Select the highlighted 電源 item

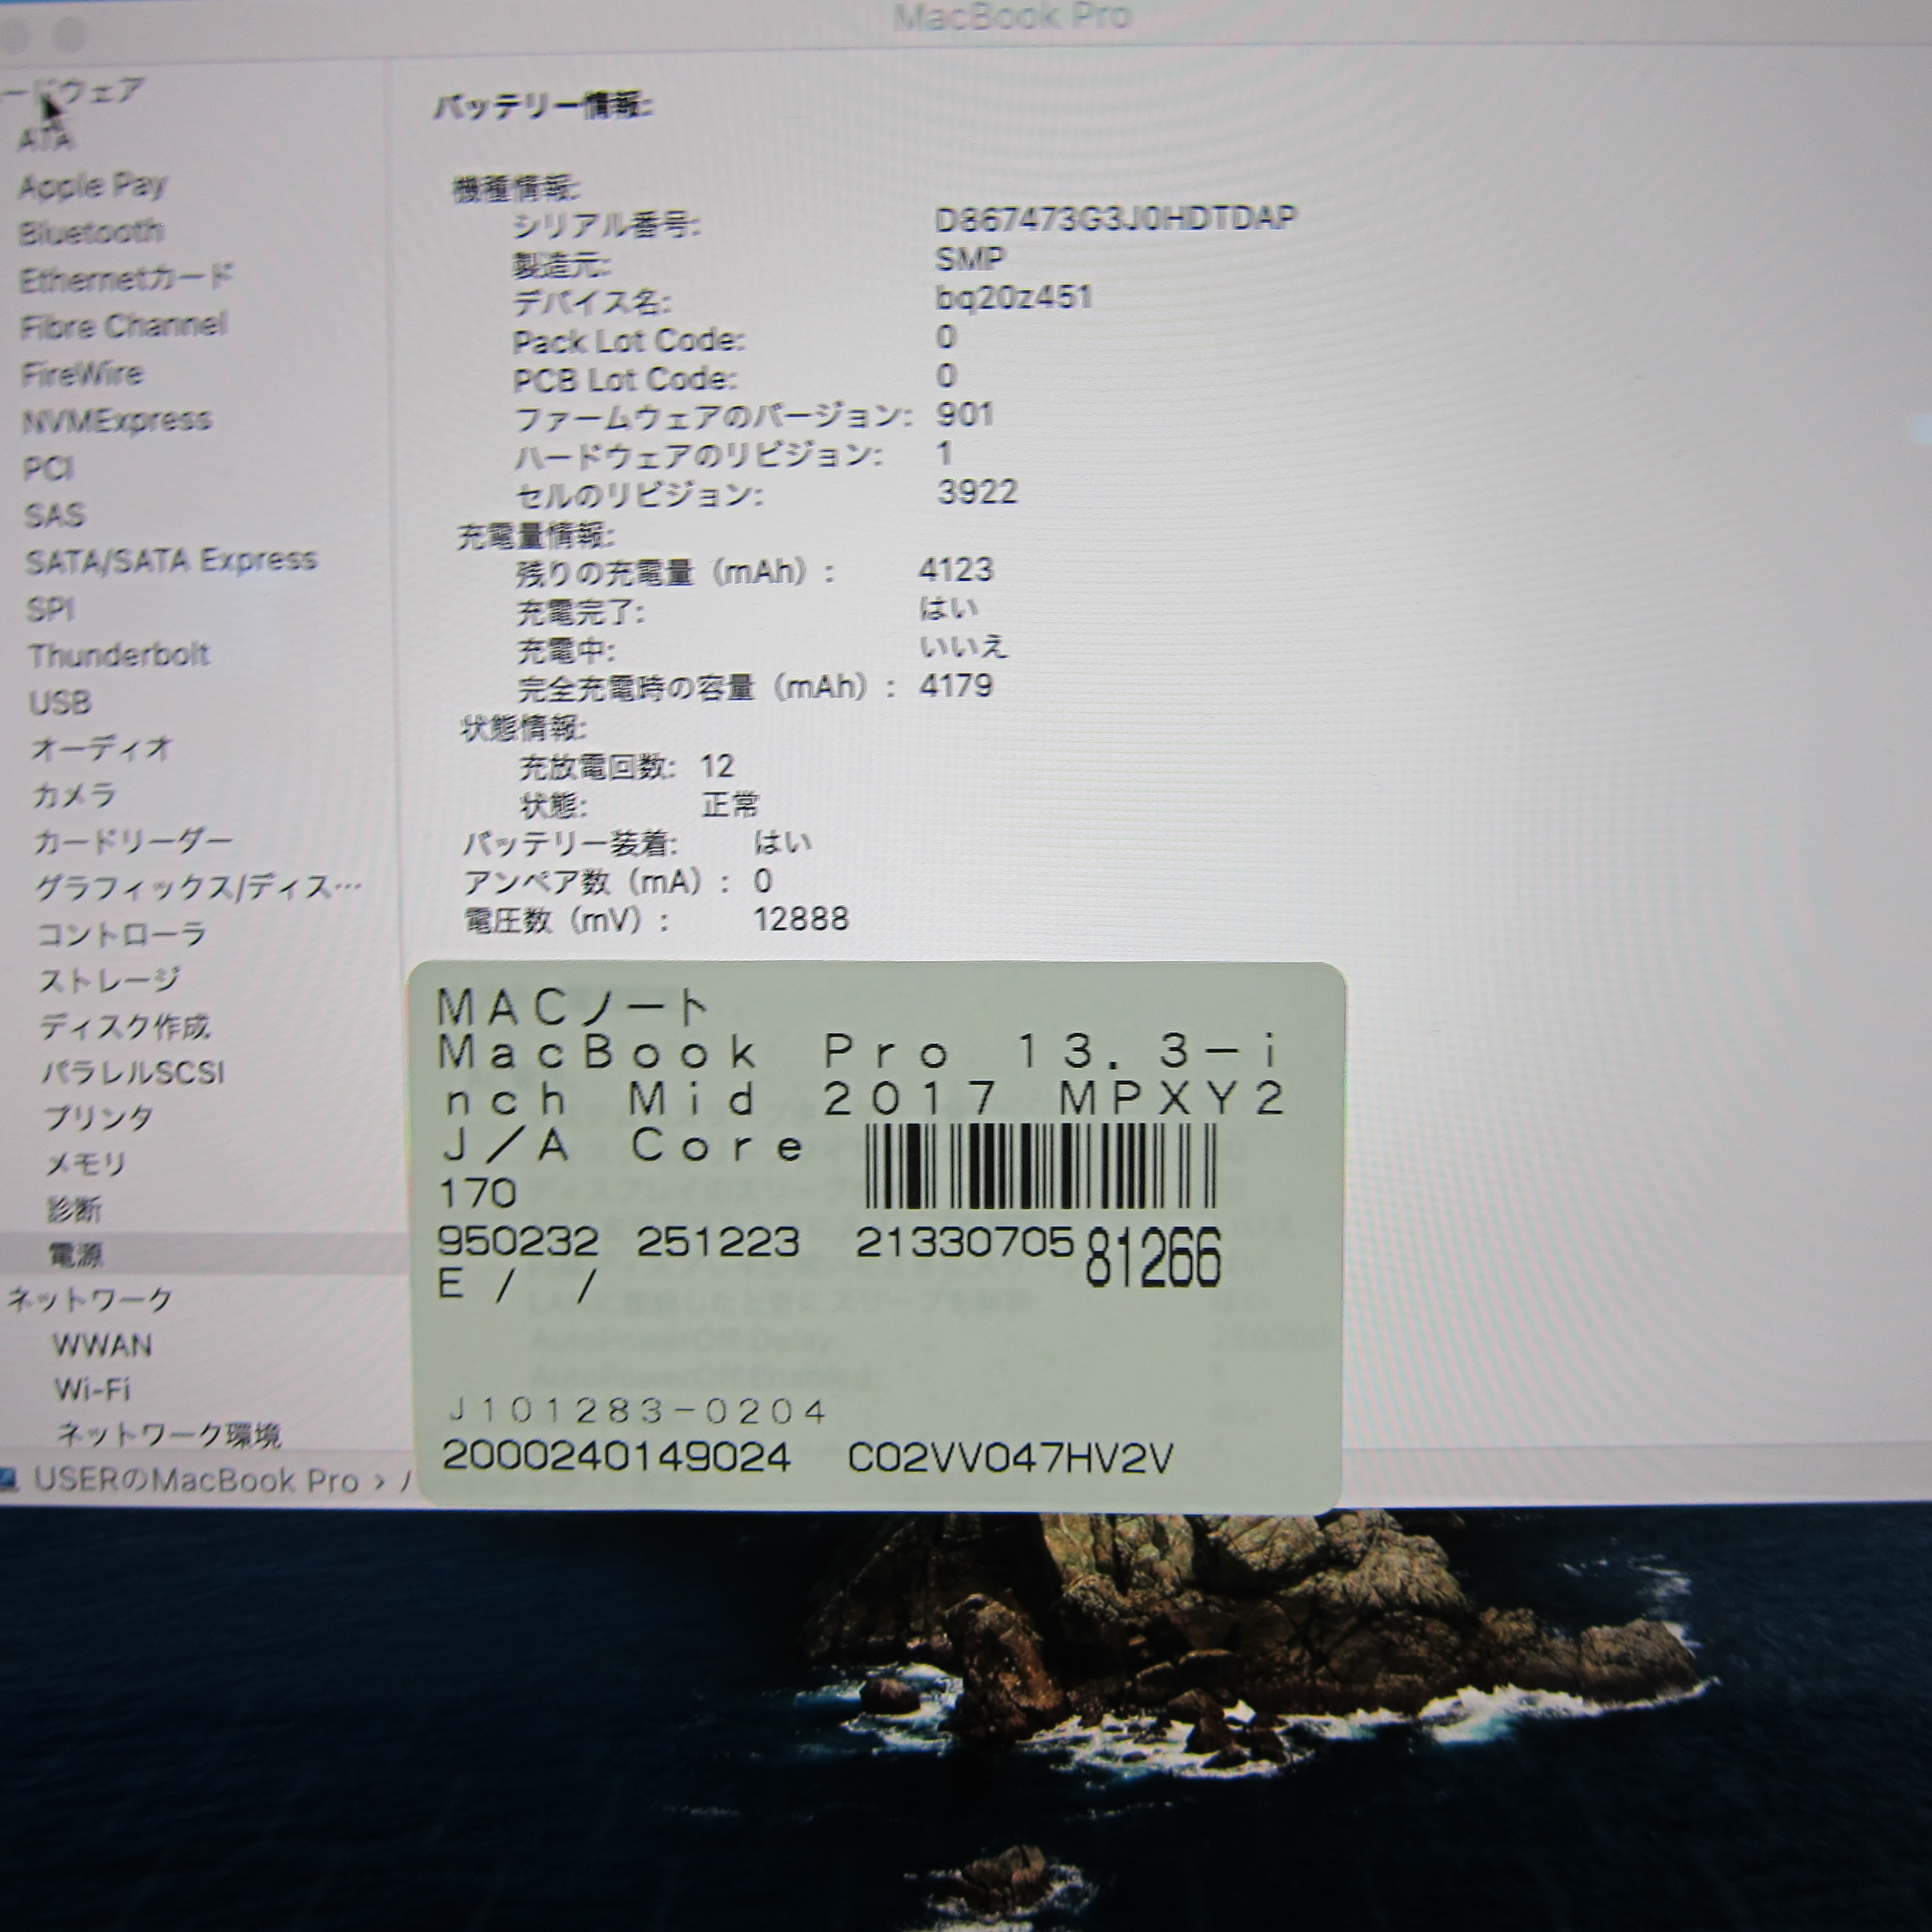(x=76, y=1254)
